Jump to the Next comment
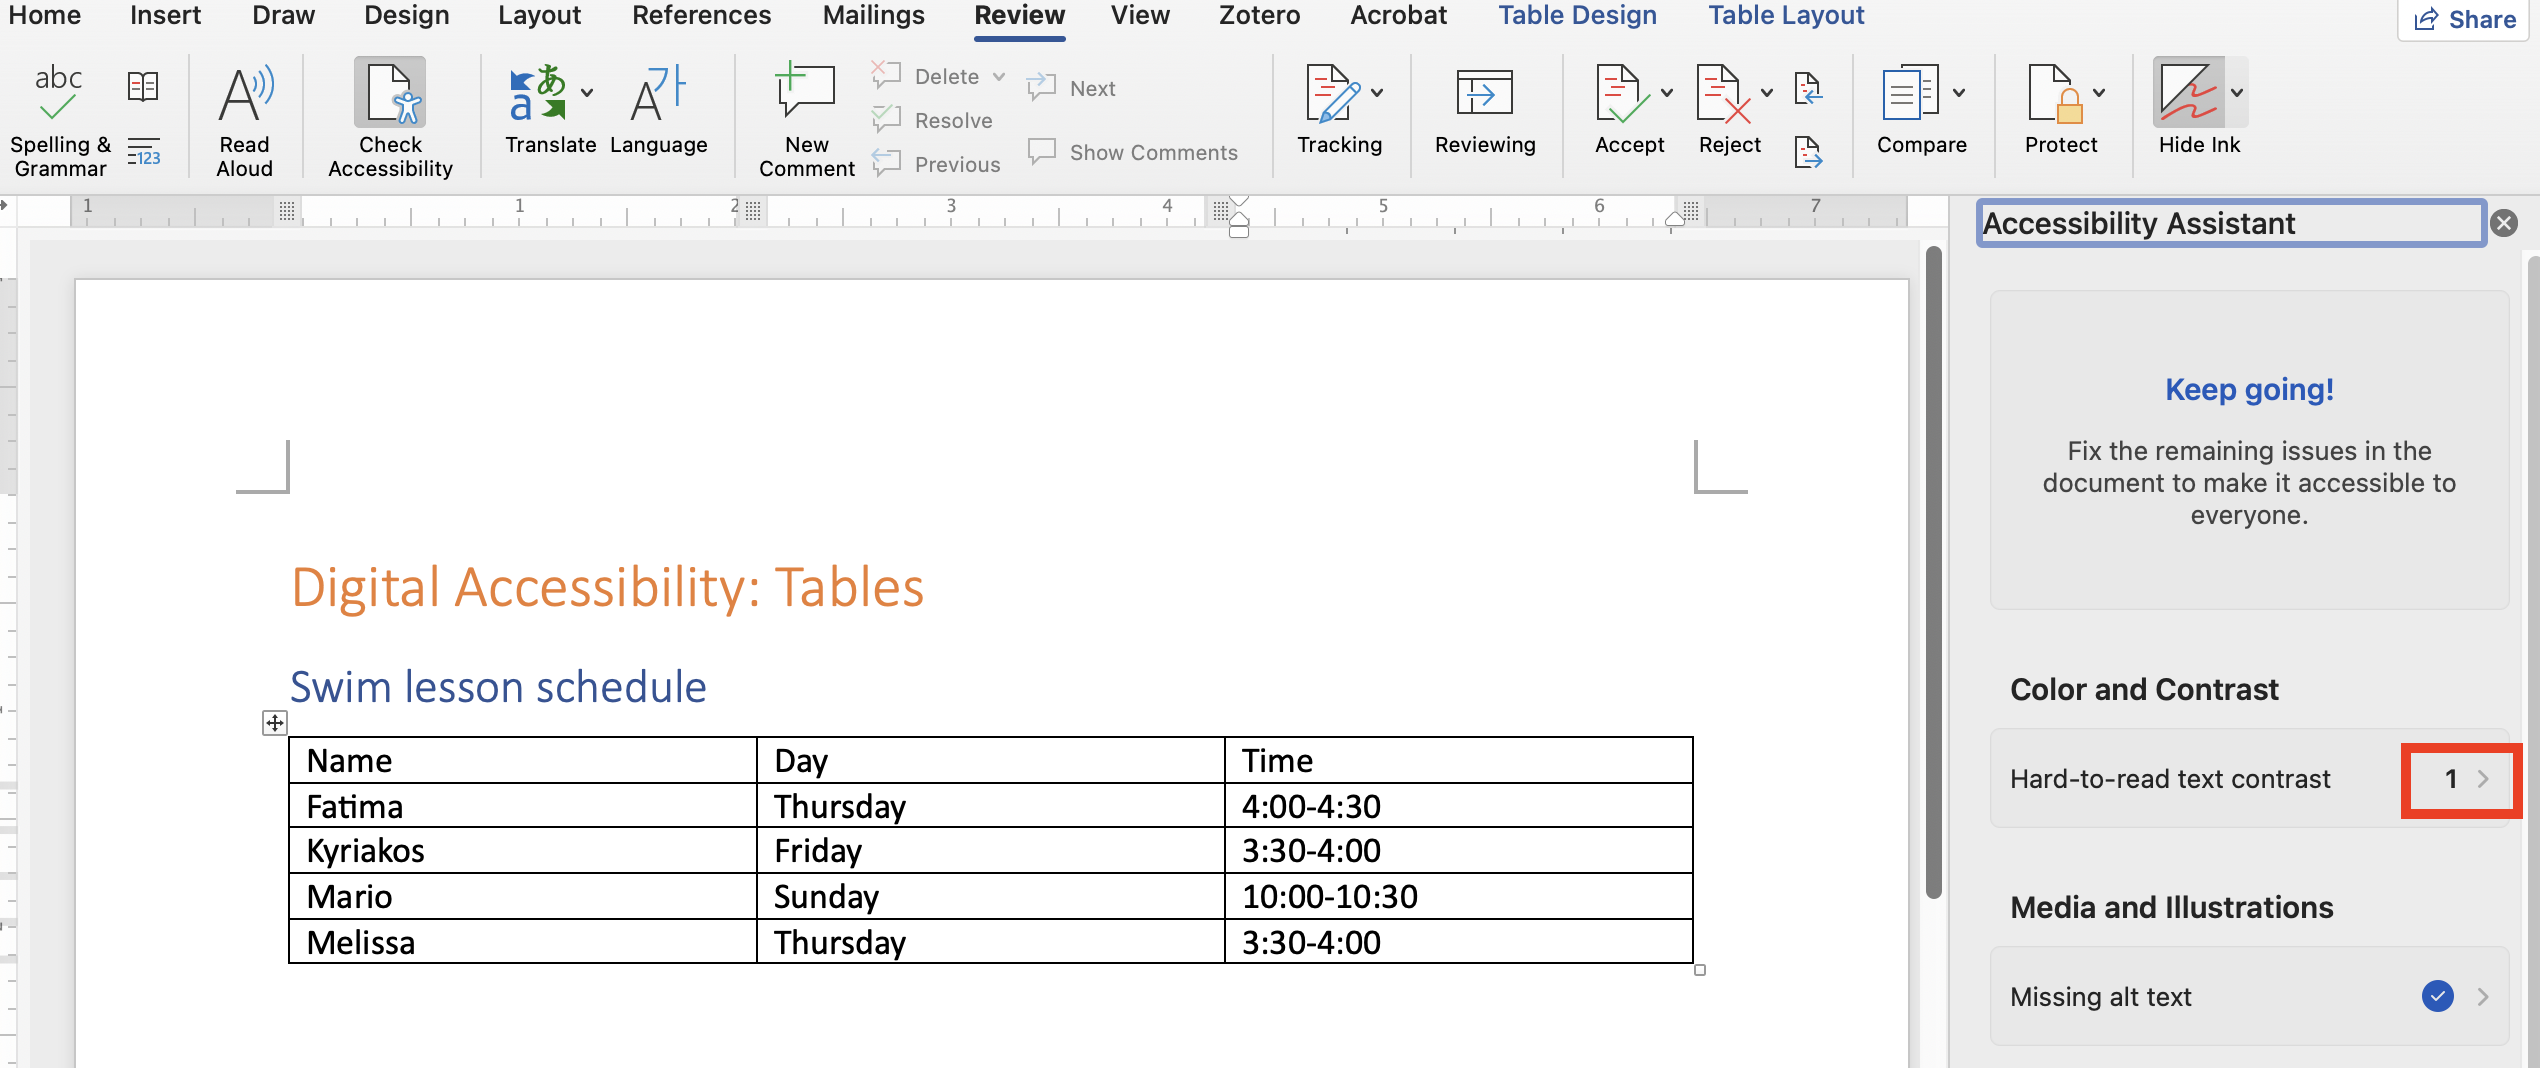Image resolution: width=2540 pixels, height=1068 pixels. coord(1071,87)
